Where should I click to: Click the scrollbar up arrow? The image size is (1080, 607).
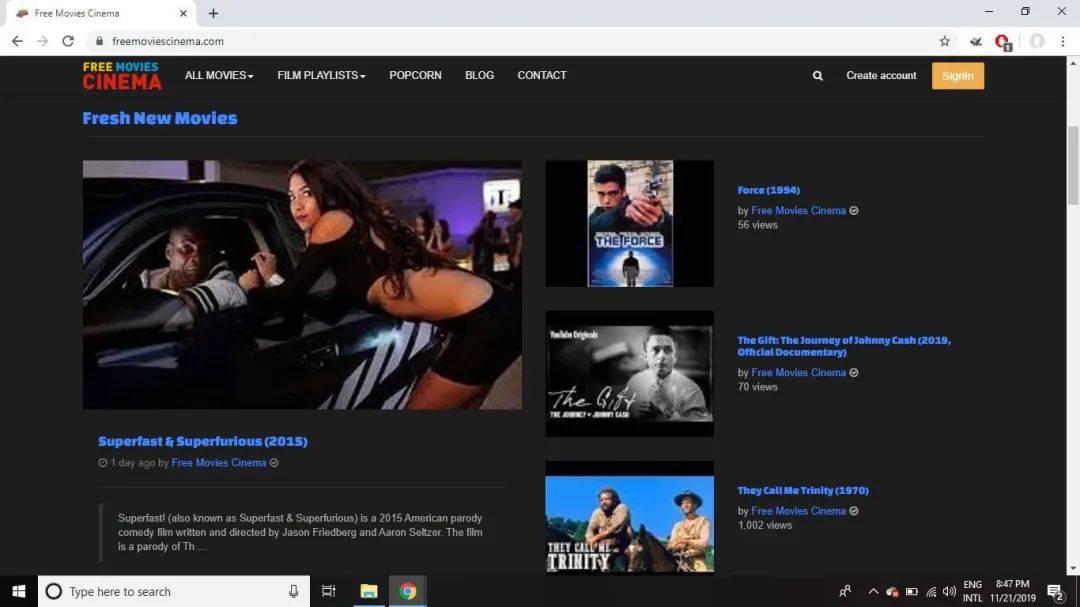1073,63
